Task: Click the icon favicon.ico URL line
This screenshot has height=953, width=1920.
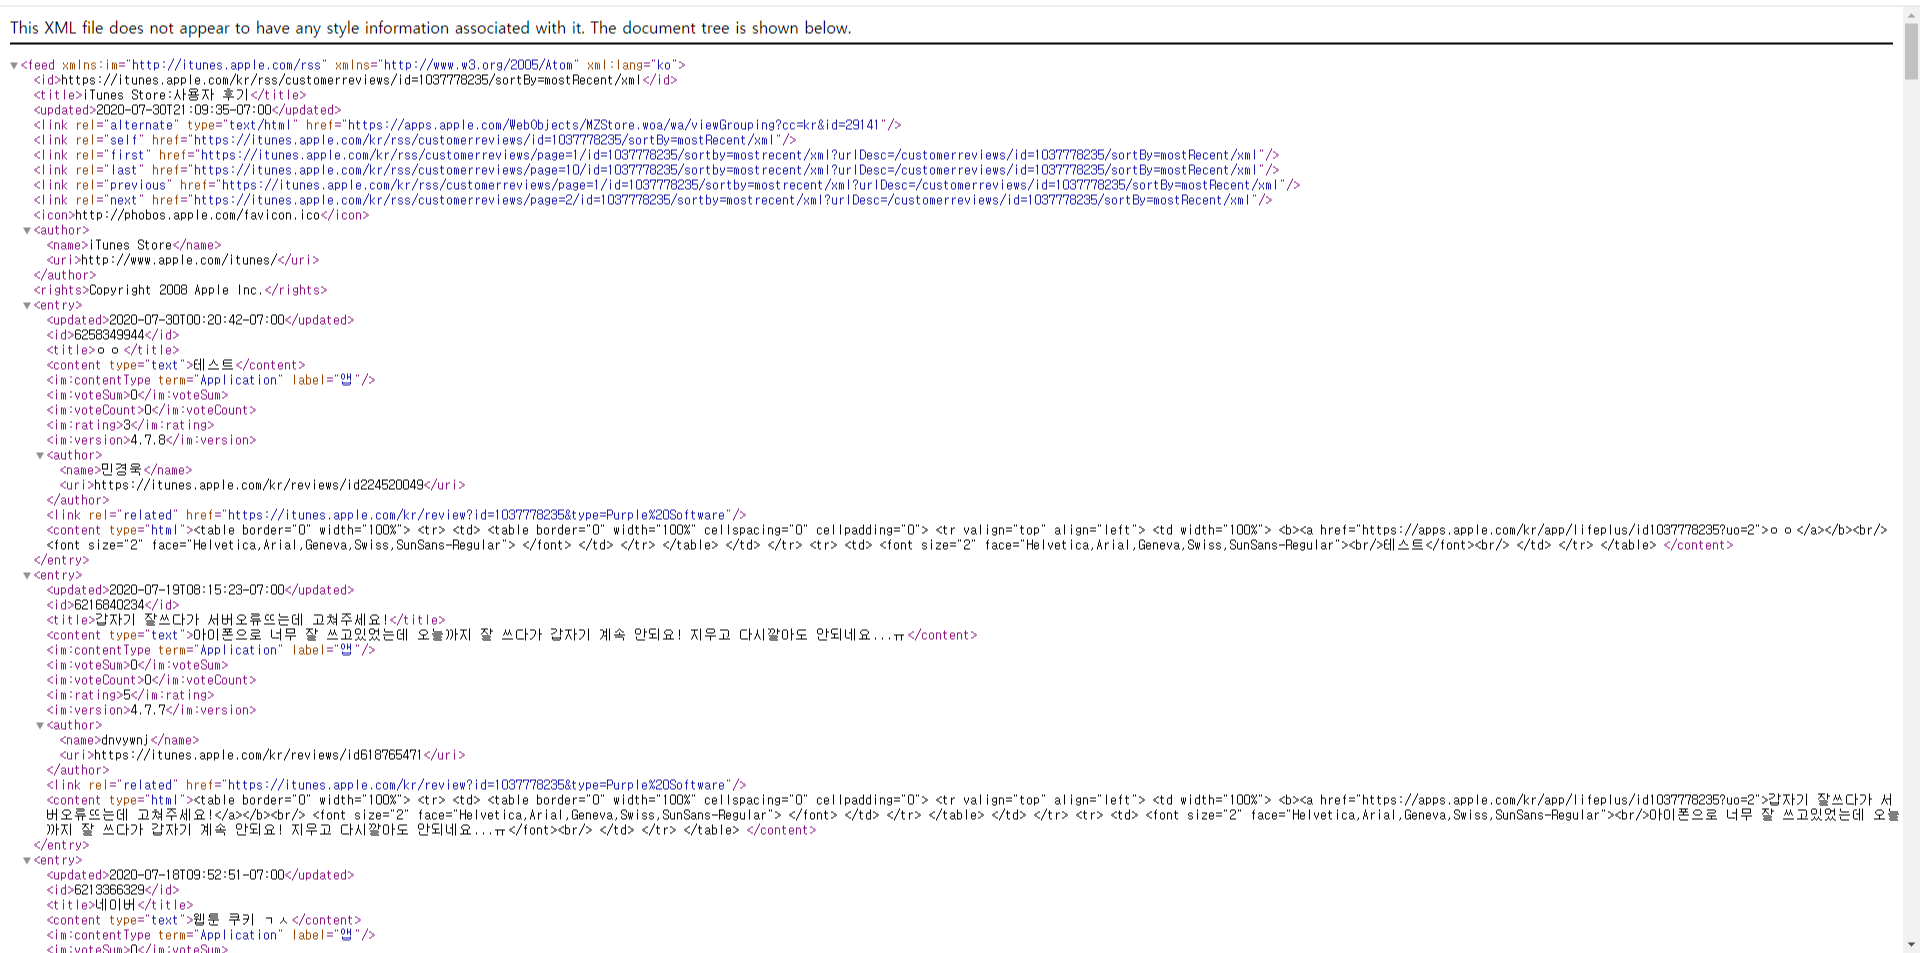Action: (x=201, y=215)
